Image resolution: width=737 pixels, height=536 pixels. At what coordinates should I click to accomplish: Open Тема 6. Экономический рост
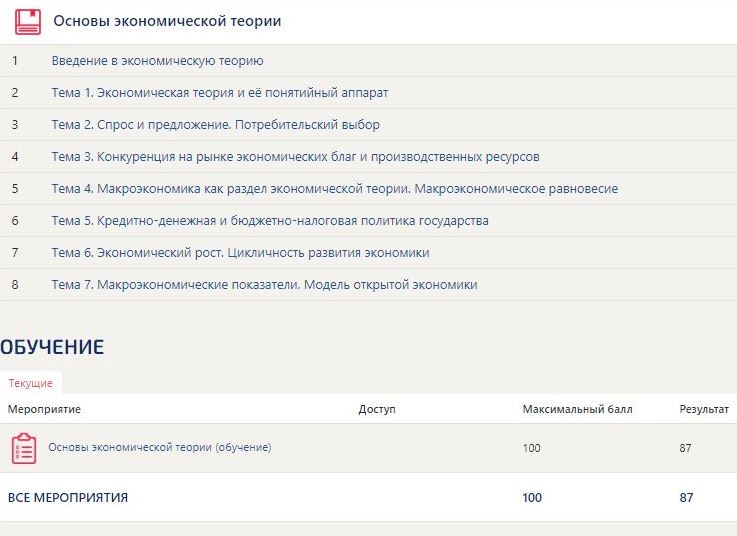[240, 253]
